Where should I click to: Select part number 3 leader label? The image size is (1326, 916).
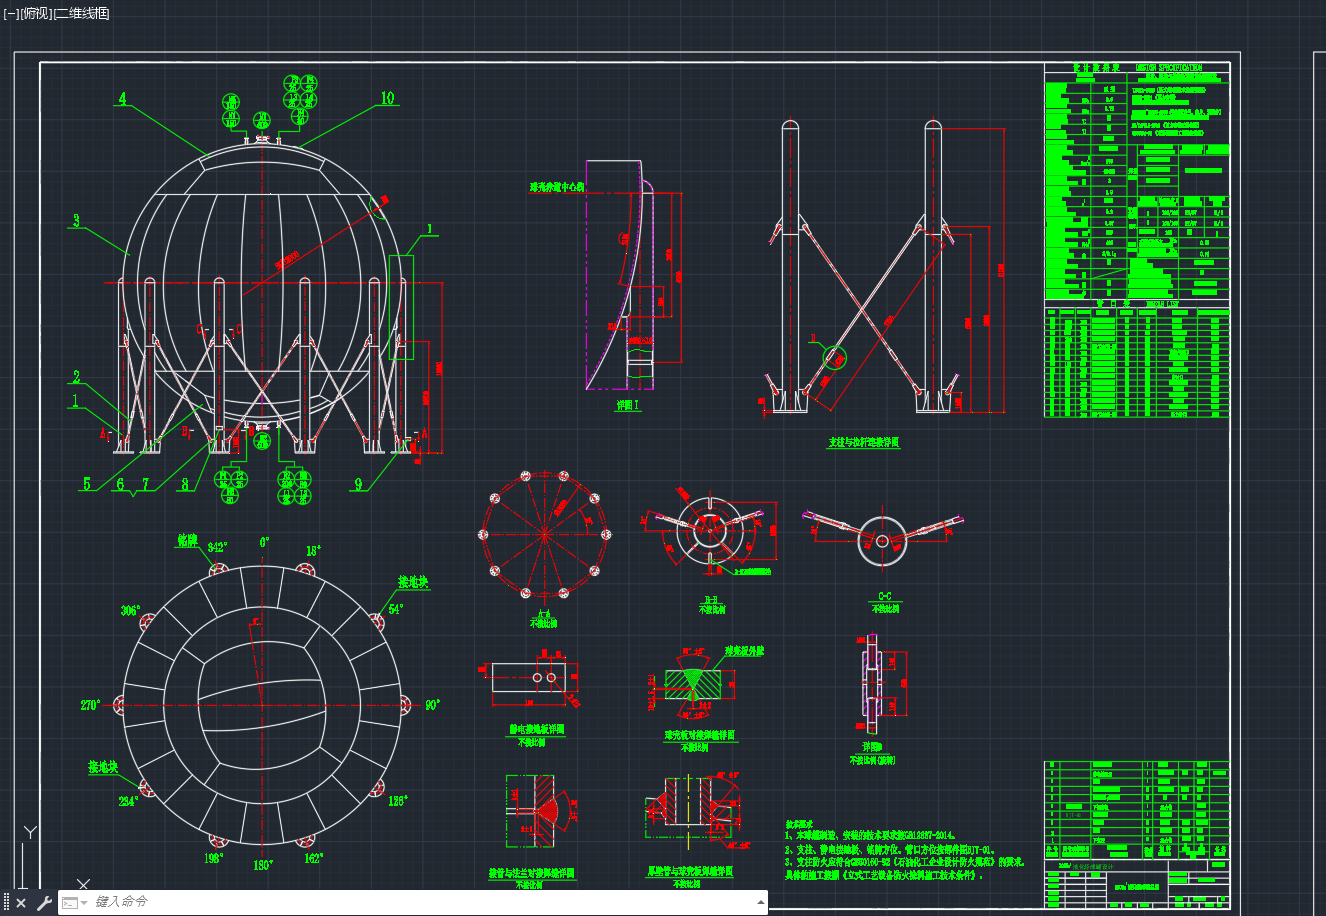[76, 220]
